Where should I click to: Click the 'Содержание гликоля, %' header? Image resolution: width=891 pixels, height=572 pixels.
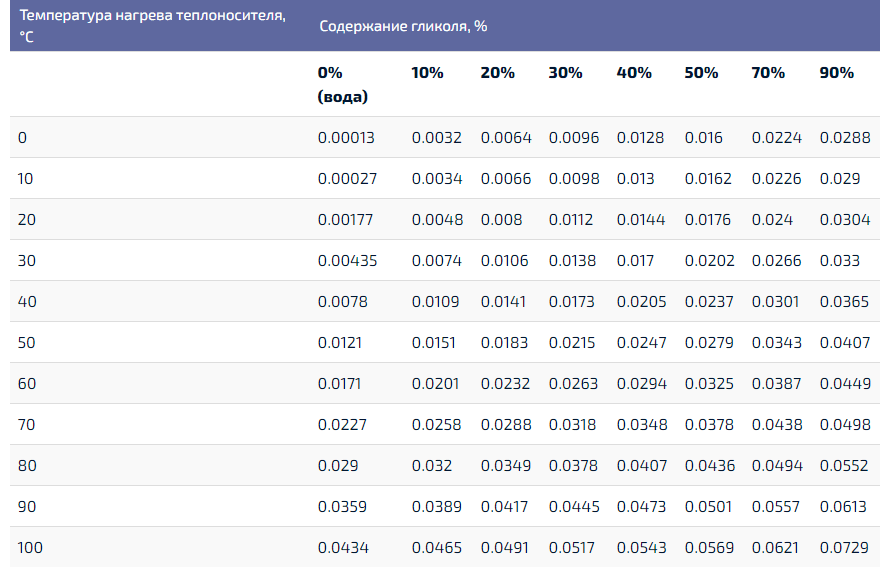click(403, 26)
